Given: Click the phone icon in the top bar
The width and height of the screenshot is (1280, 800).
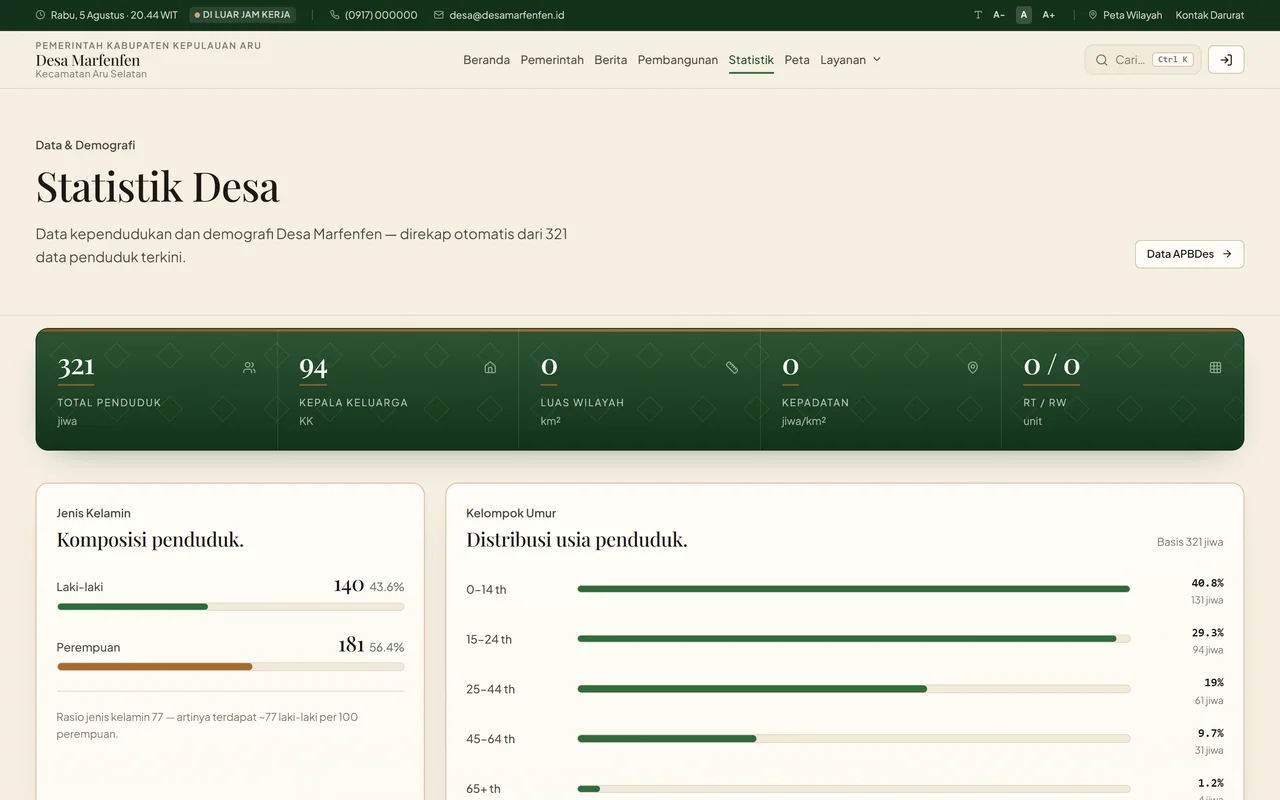Looking at the screenshot, I should [335, 15].
